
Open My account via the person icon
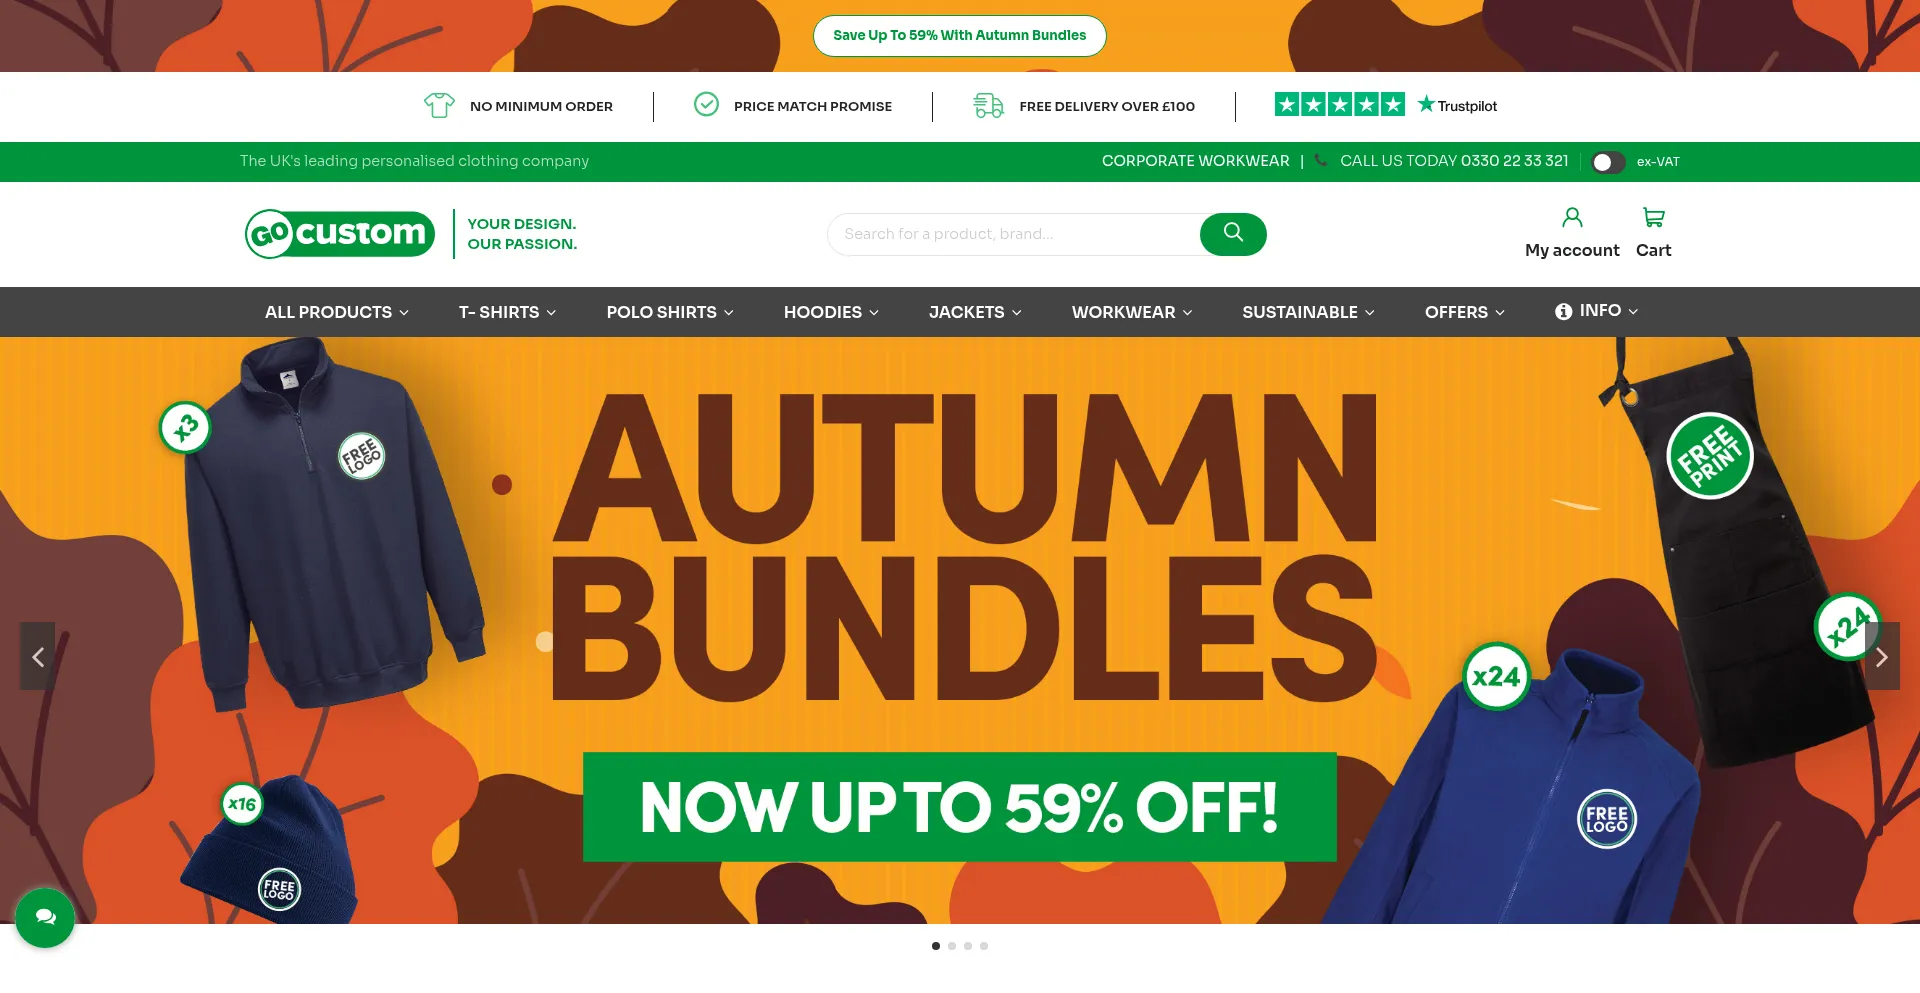pyautogui.click(x=1572, y=218)
